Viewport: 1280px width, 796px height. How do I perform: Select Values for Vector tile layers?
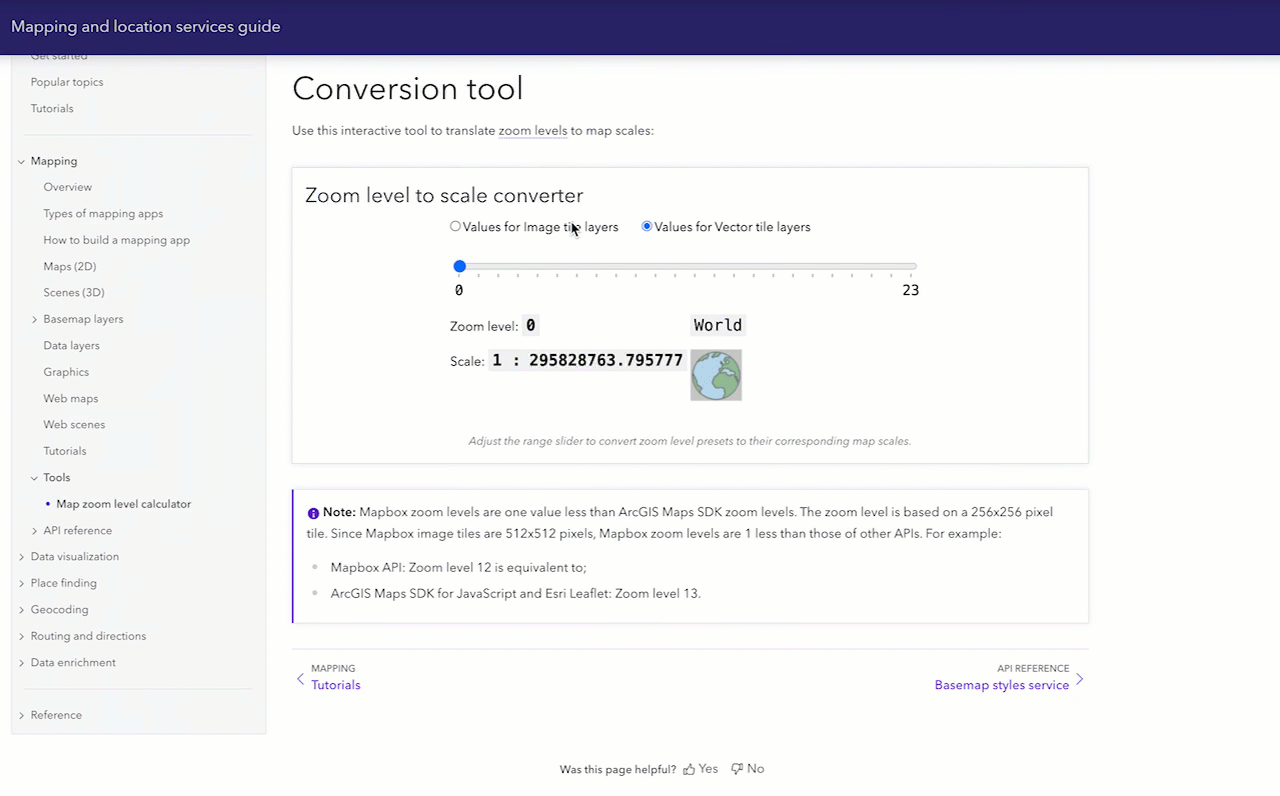click(647, 226)
